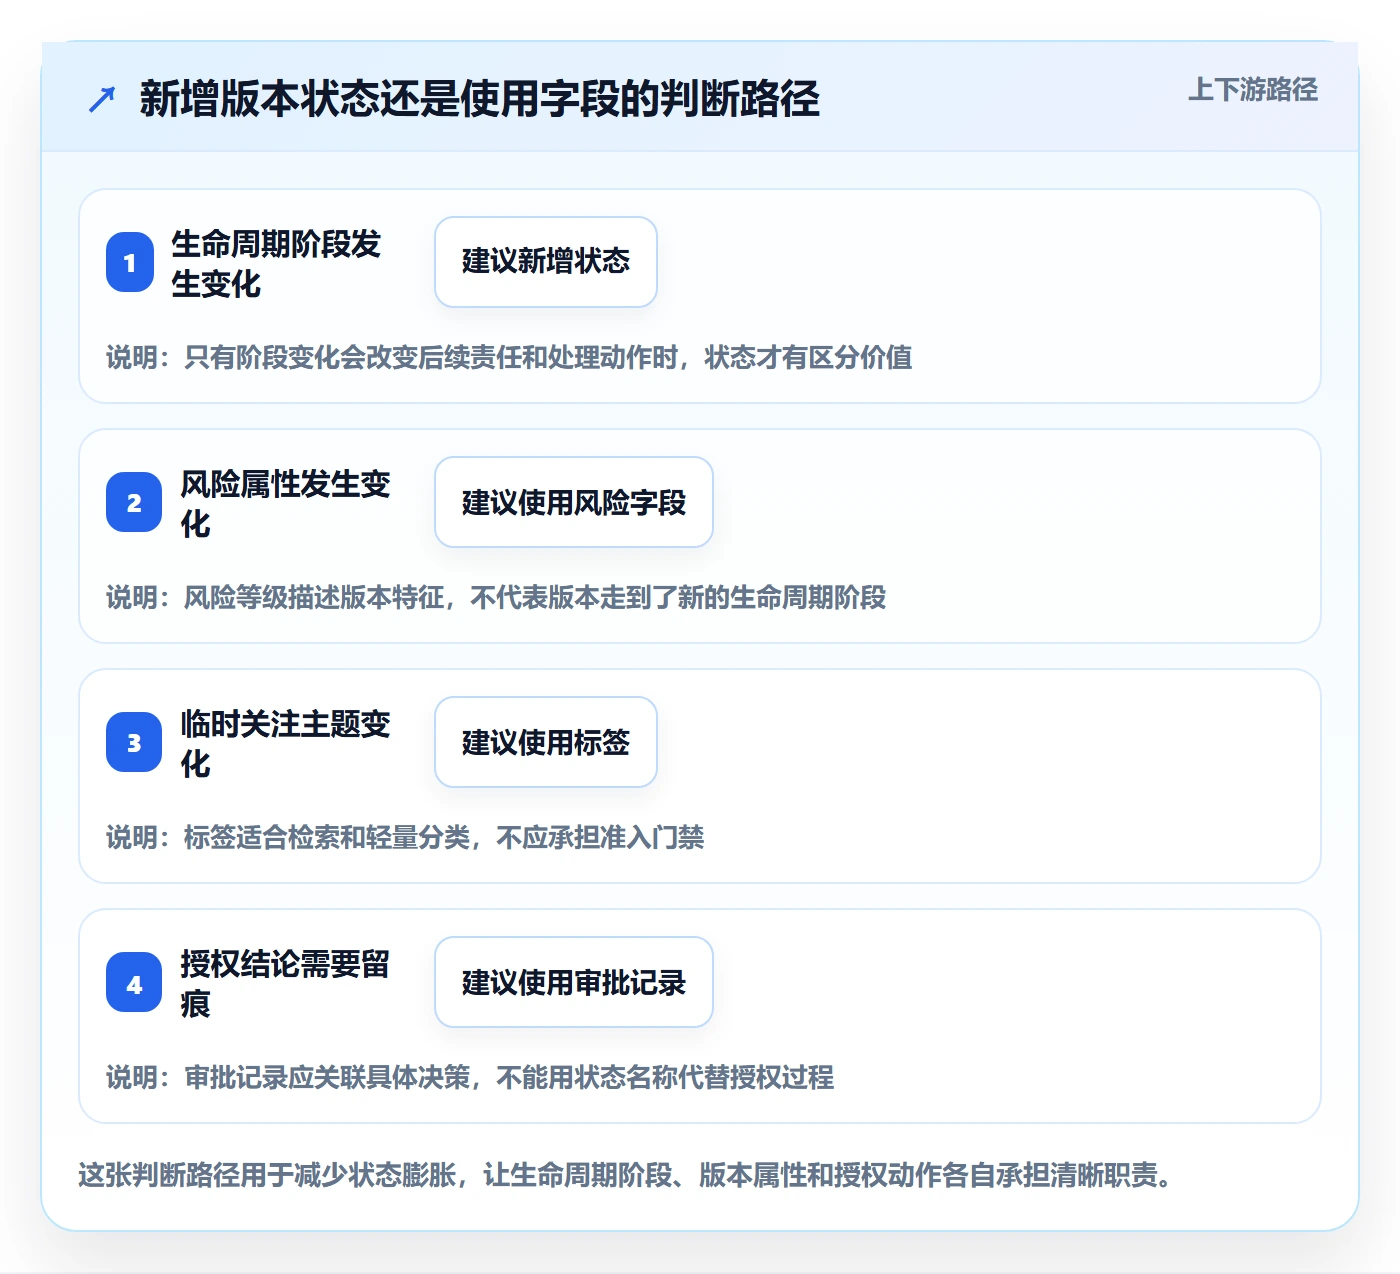This screenshot has height=1274, width=1400.
Task: Click the title 新增版本状态还是使用字段的判断路径
Action: (480, 99)
